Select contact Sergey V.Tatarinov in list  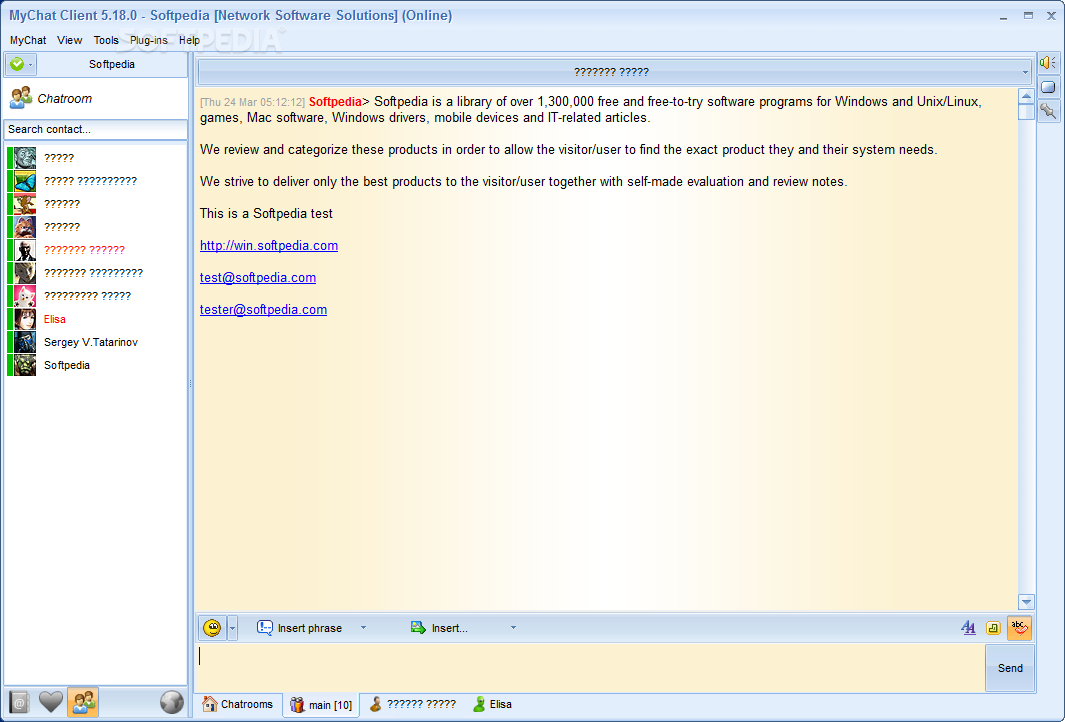pyautogui.click(x=91, y=342)
